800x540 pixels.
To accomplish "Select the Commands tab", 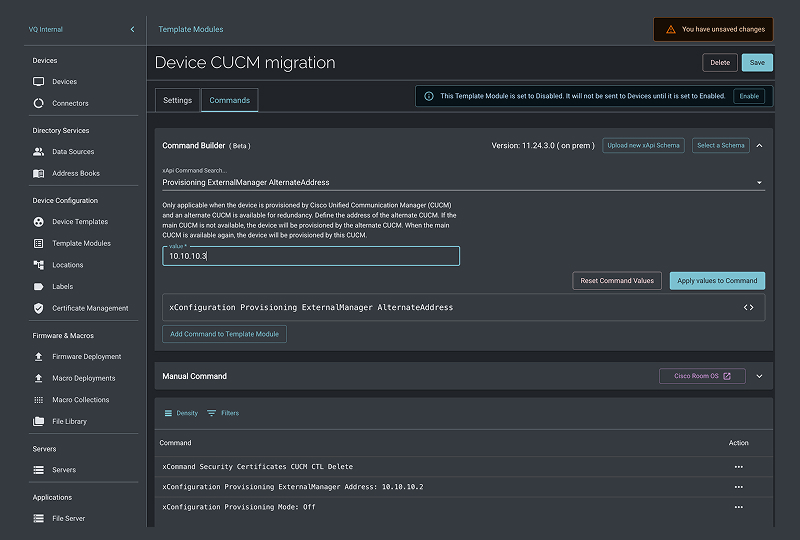I will [229, 100].
